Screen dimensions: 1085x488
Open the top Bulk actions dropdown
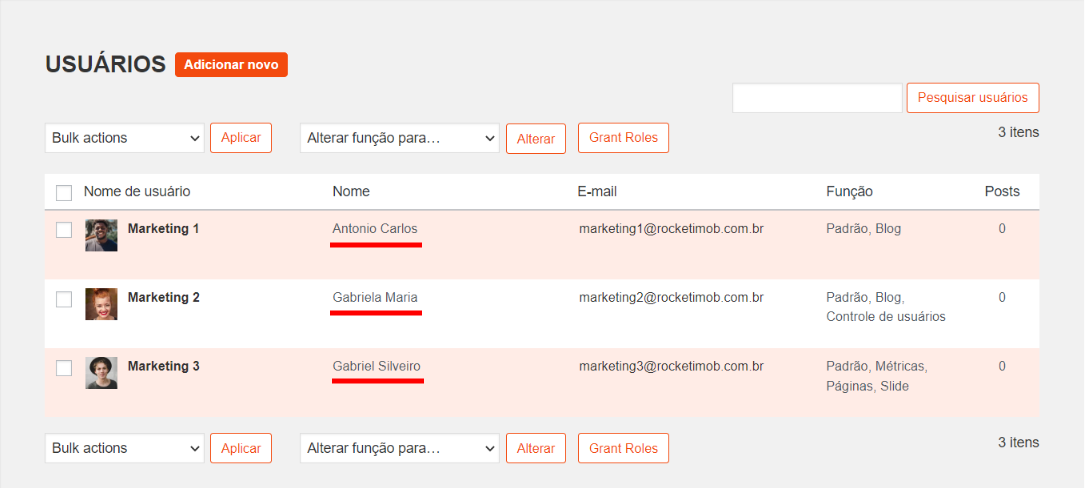125,138
